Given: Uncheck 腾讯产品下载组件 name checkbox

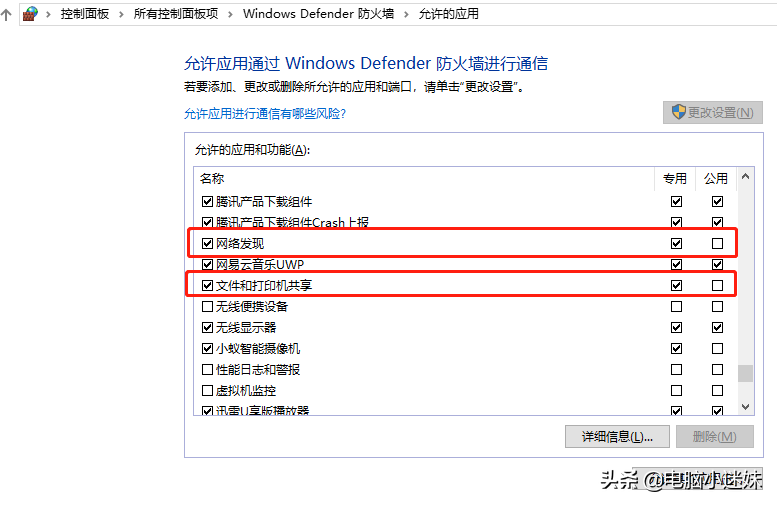Looking at the screenshot, I should (208, 202).
